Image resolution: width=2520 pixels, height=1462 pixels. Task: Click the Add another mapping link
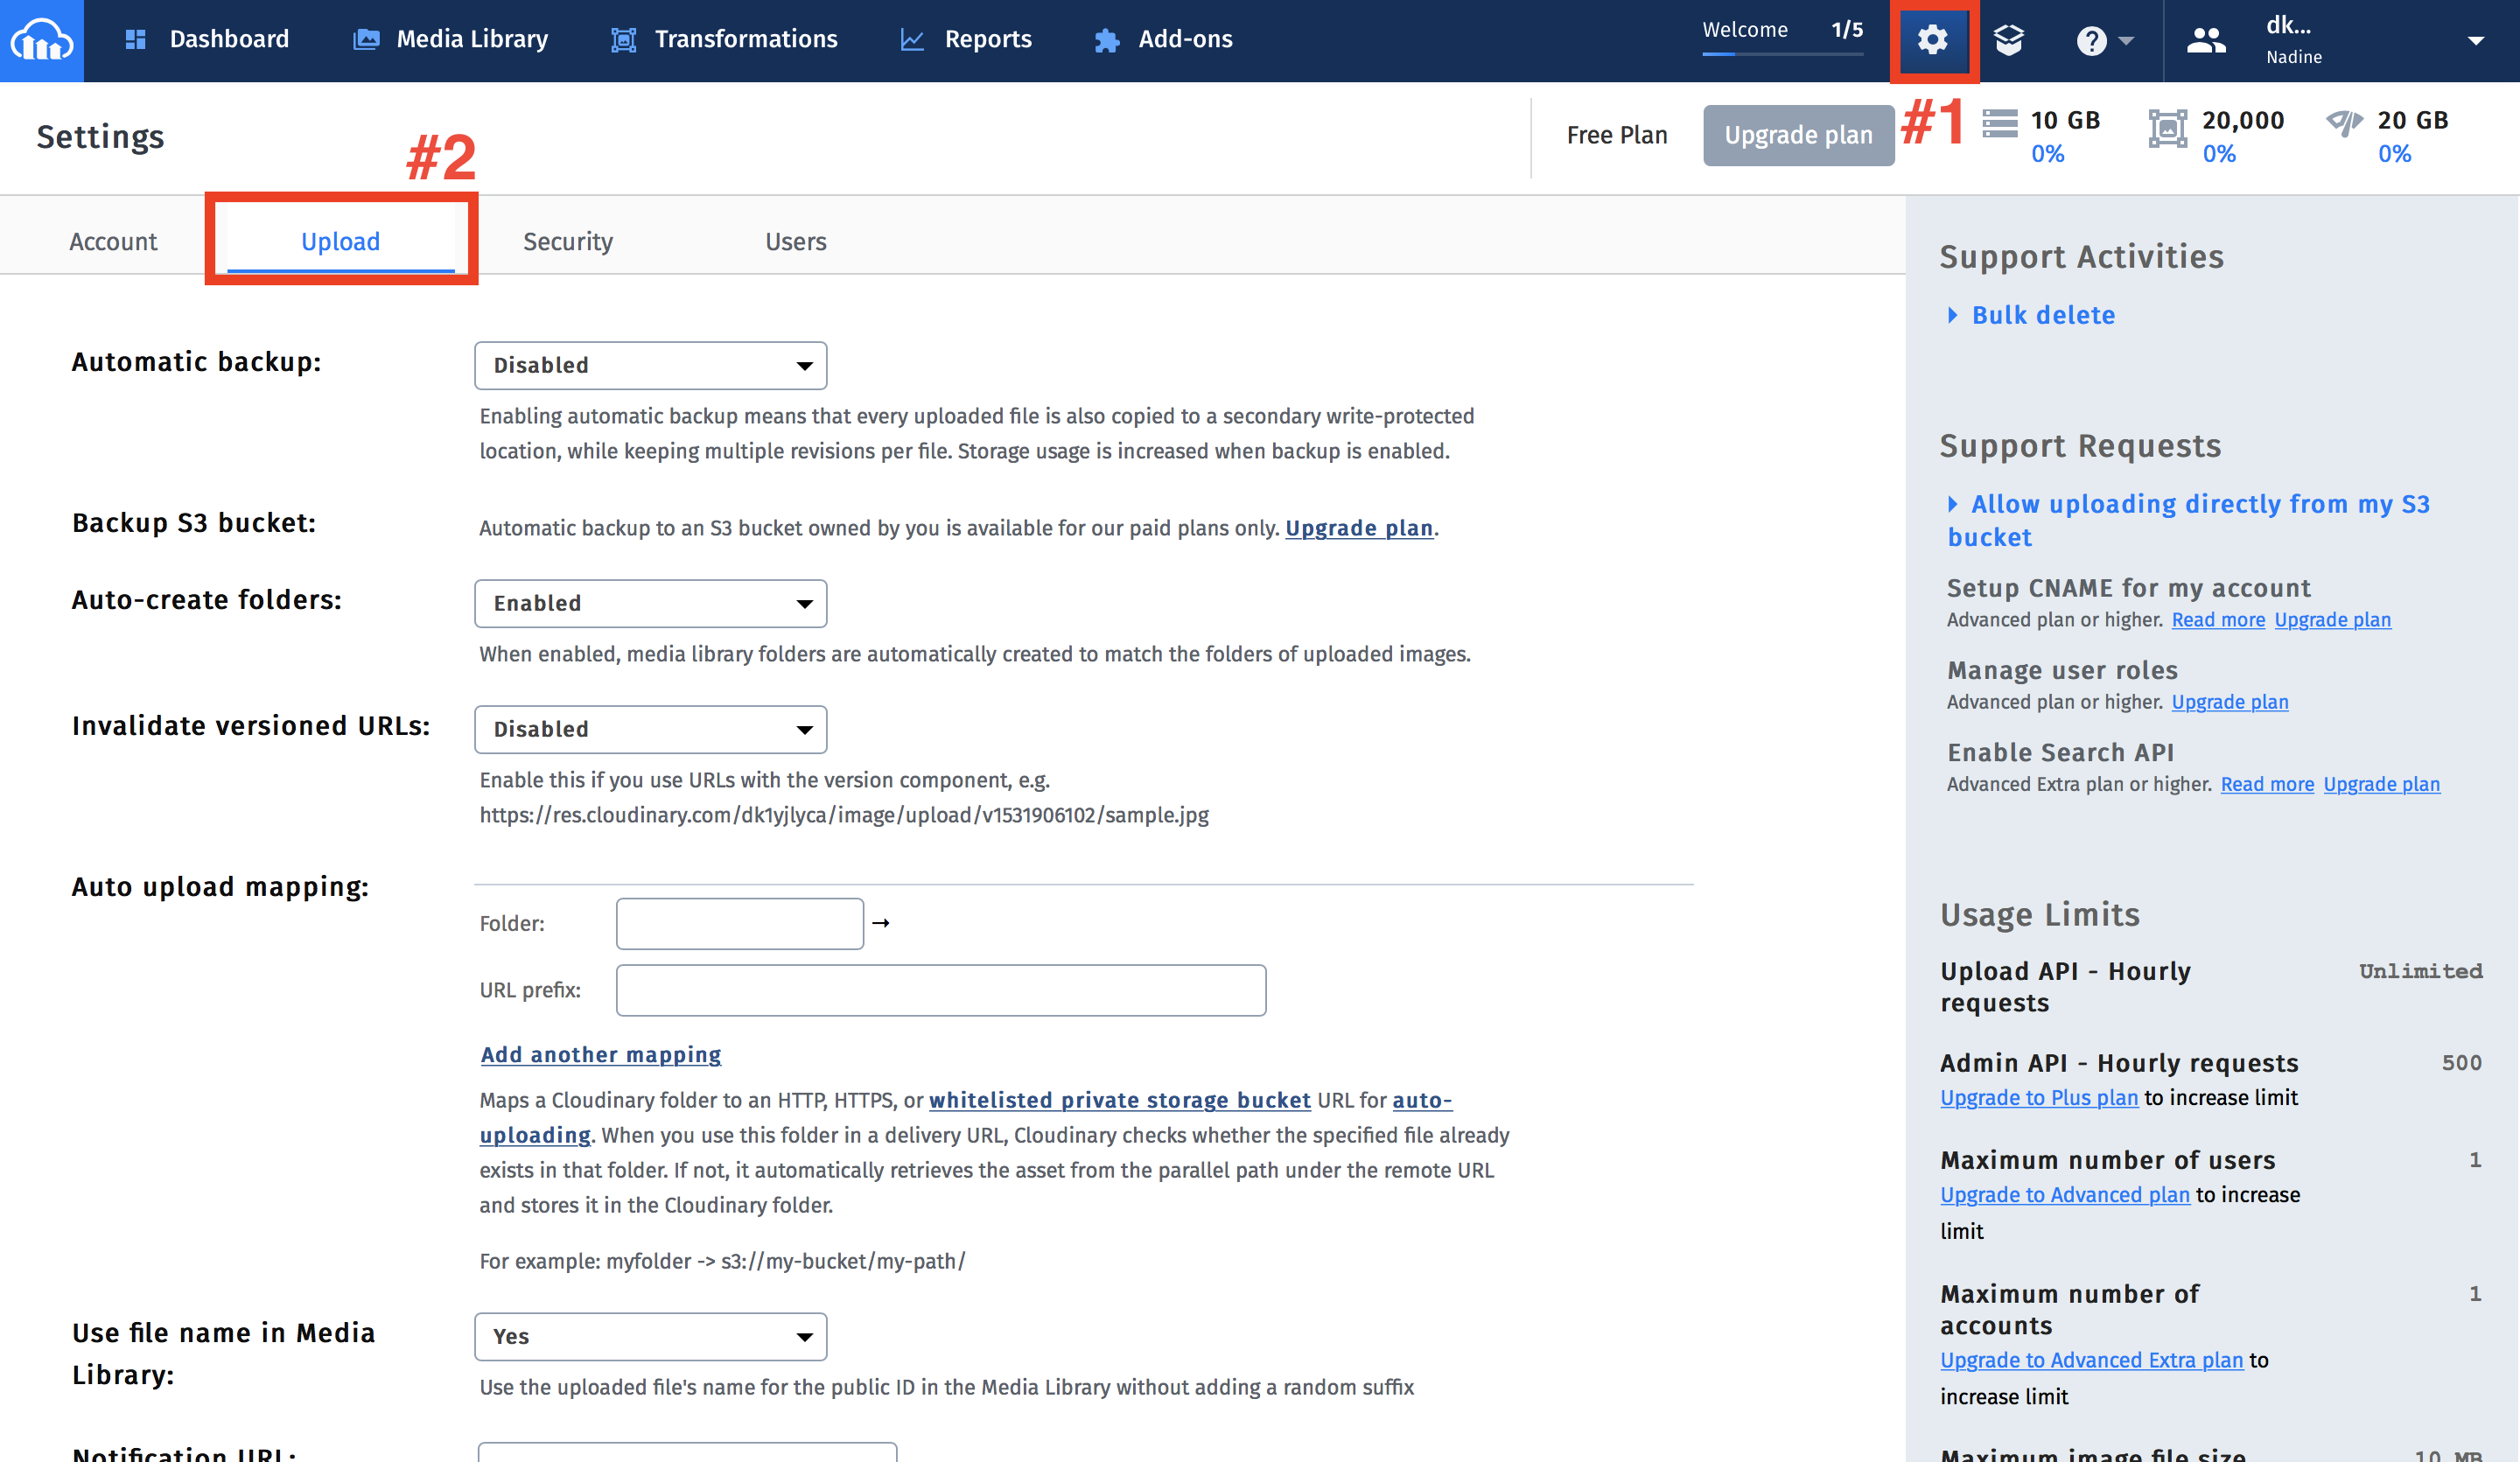pos(600,1055)
